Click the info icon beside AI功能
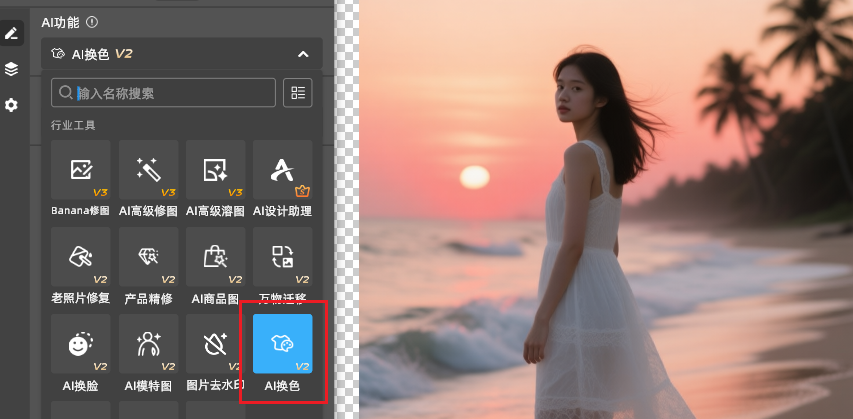 click(x=93, y=21)
